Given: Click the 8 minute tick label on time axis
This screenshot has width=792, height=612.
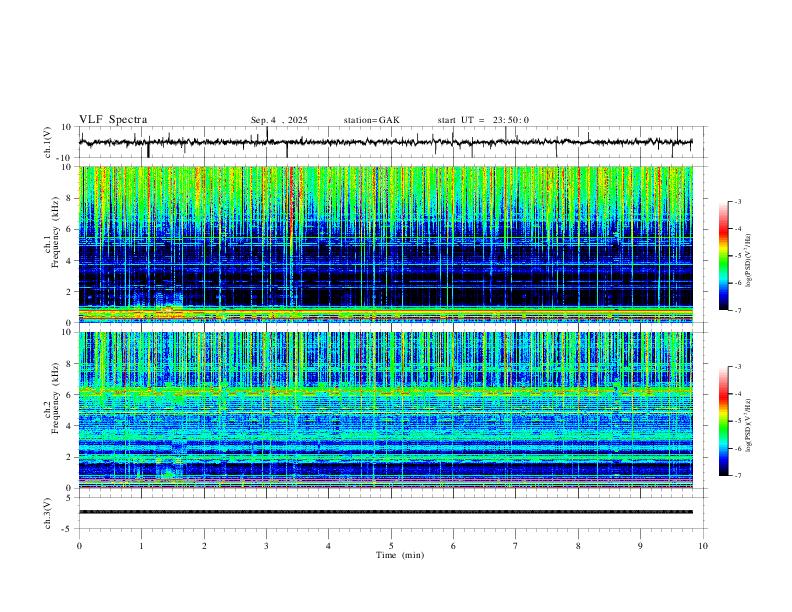Looking at the screenshot, I should point(578,546).
